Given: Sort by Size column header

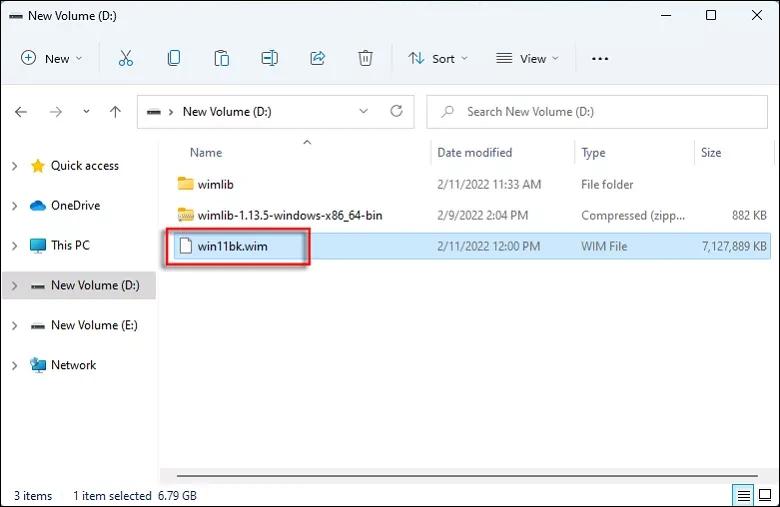Looking at the screenshot, I should point(711,153).
